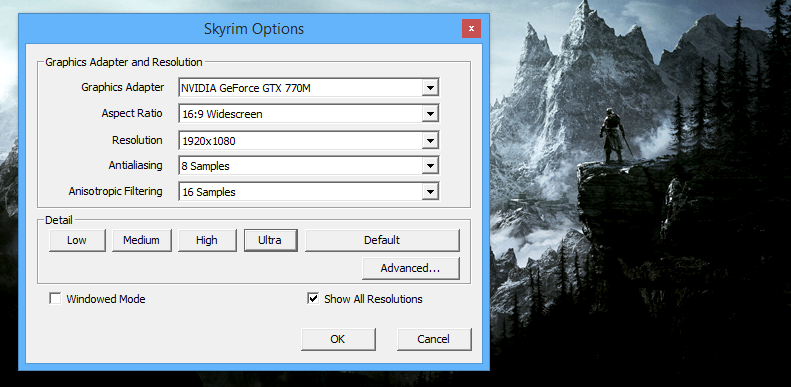
Task: Click the Graphics Adapter label
Action: pyautogui.click(x=123, y=87)
